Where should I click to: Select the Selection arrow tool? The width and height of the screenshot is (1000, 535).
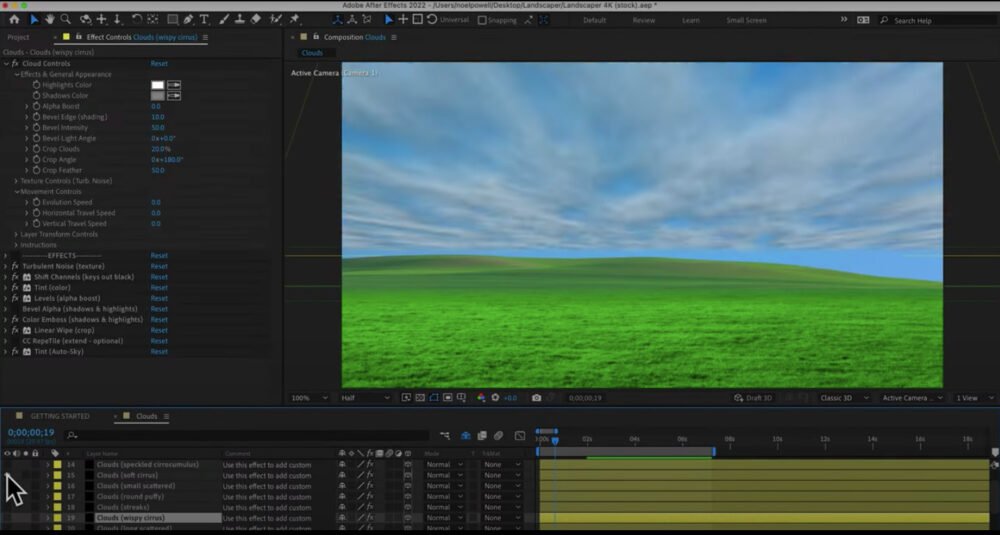click(34, 20)
